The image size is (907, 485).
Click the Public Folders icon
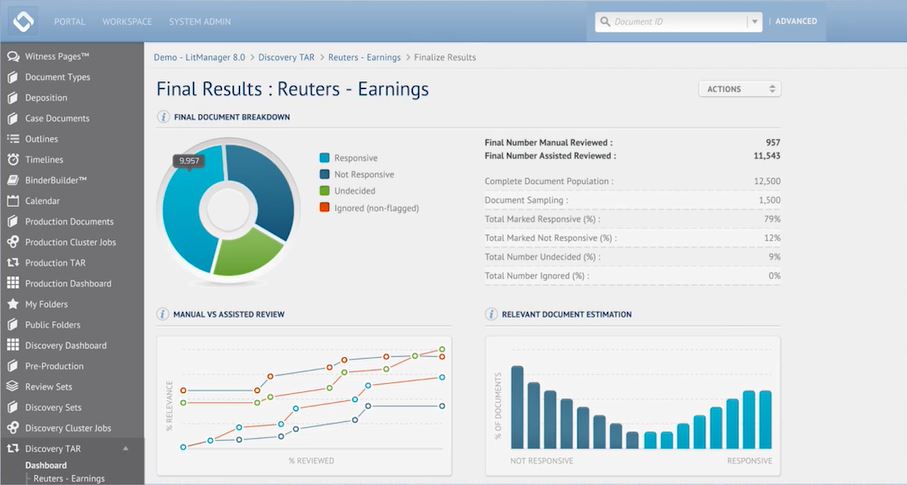[13, 325]
